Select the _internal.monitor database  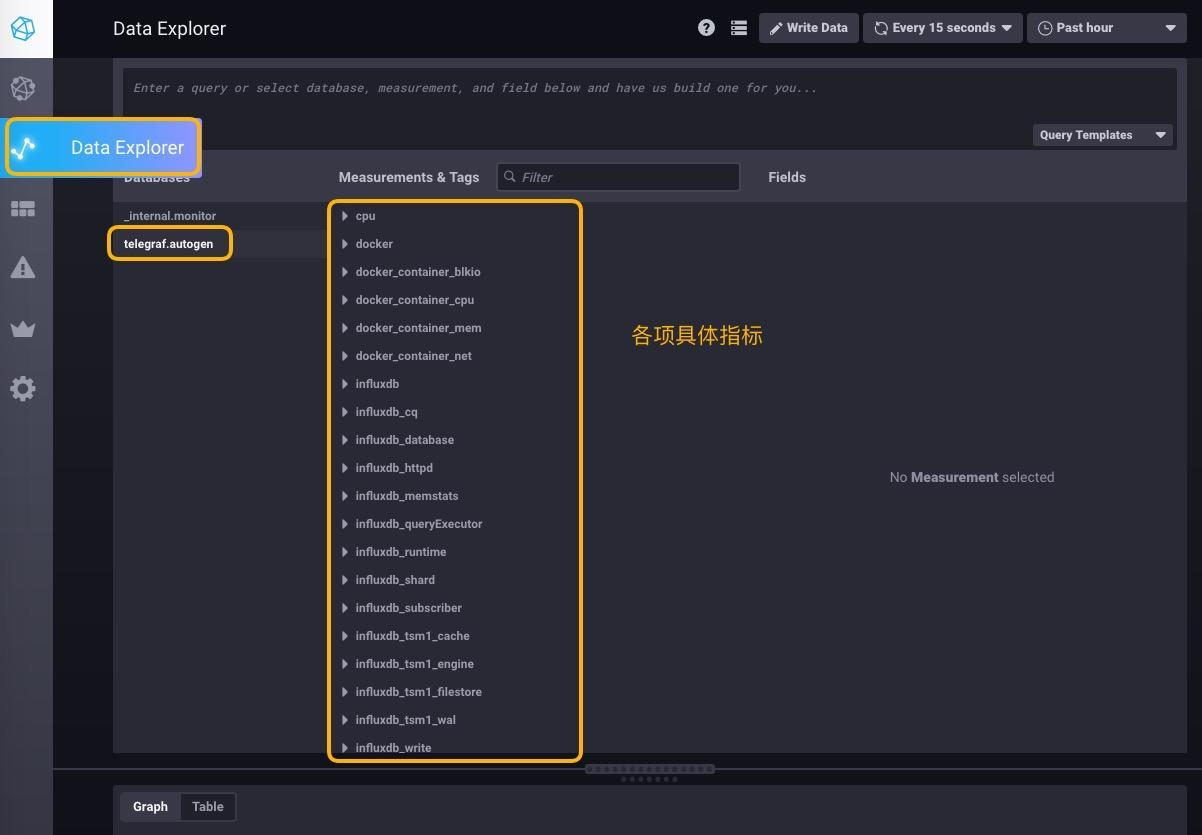(x=170, y=215)
